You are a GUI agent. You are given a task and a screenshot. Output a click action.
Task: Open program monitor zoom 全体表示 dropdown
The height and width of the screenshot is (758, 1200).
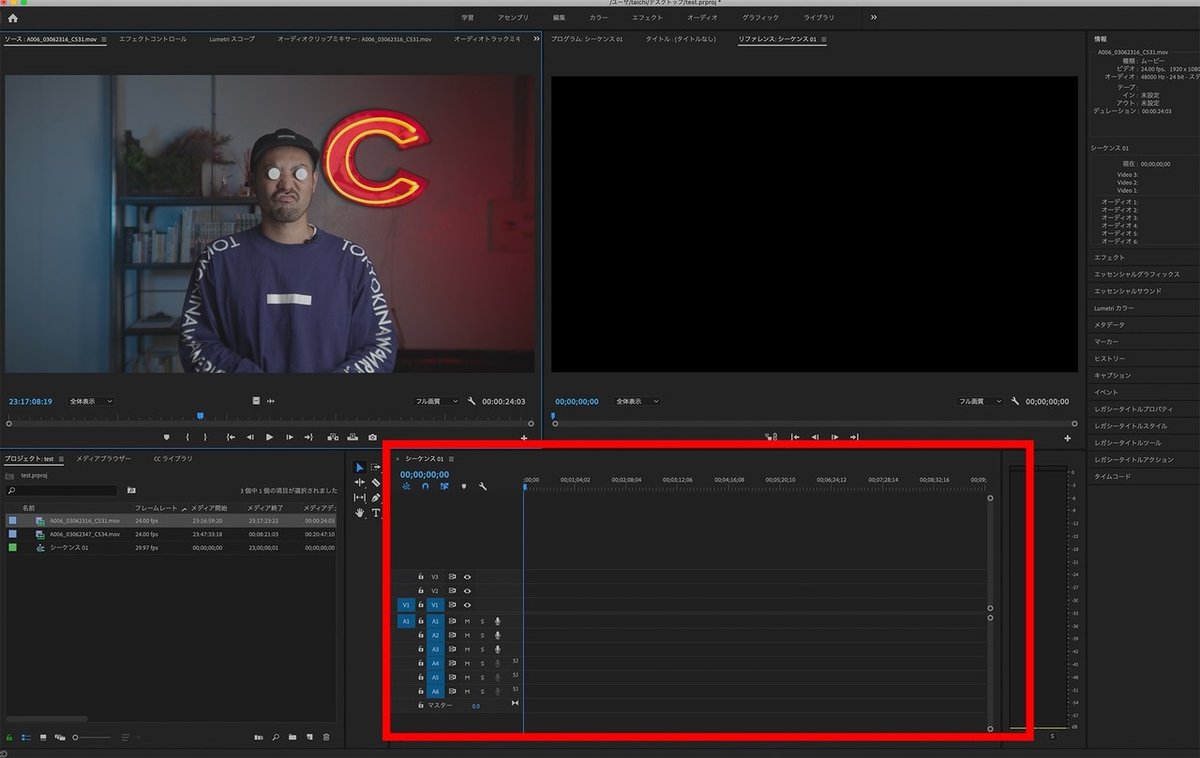pyautogui.click(x=636, y=401)
